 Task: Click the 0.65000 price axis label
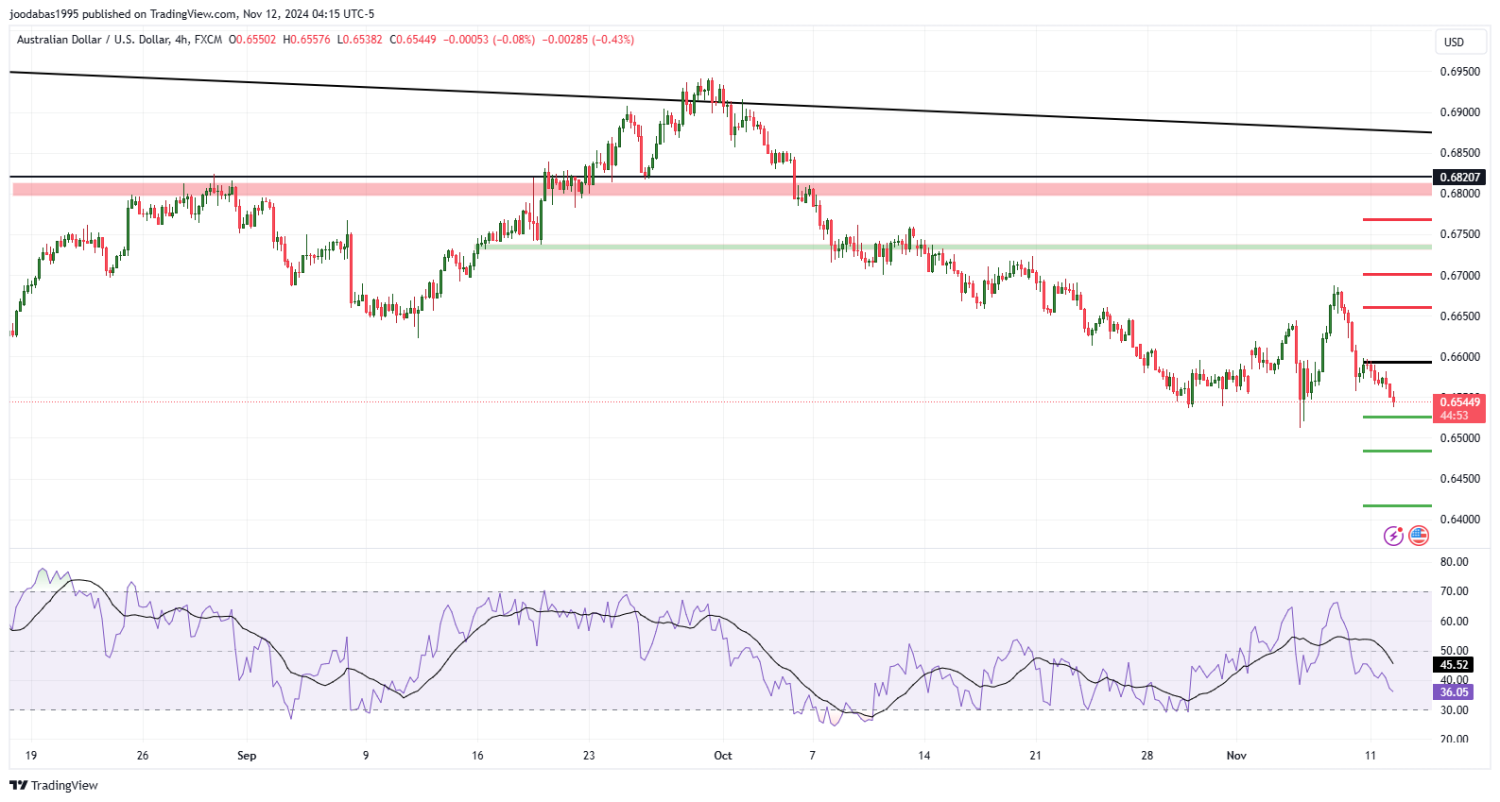(1460, 438)
